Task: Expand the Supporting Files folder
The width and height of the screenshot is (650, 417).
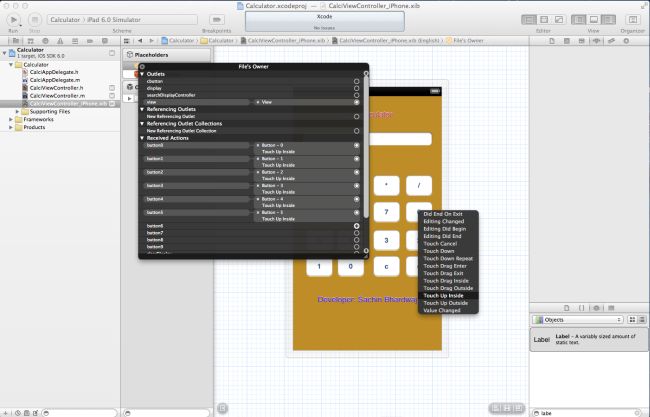Action: coord(17,112)
